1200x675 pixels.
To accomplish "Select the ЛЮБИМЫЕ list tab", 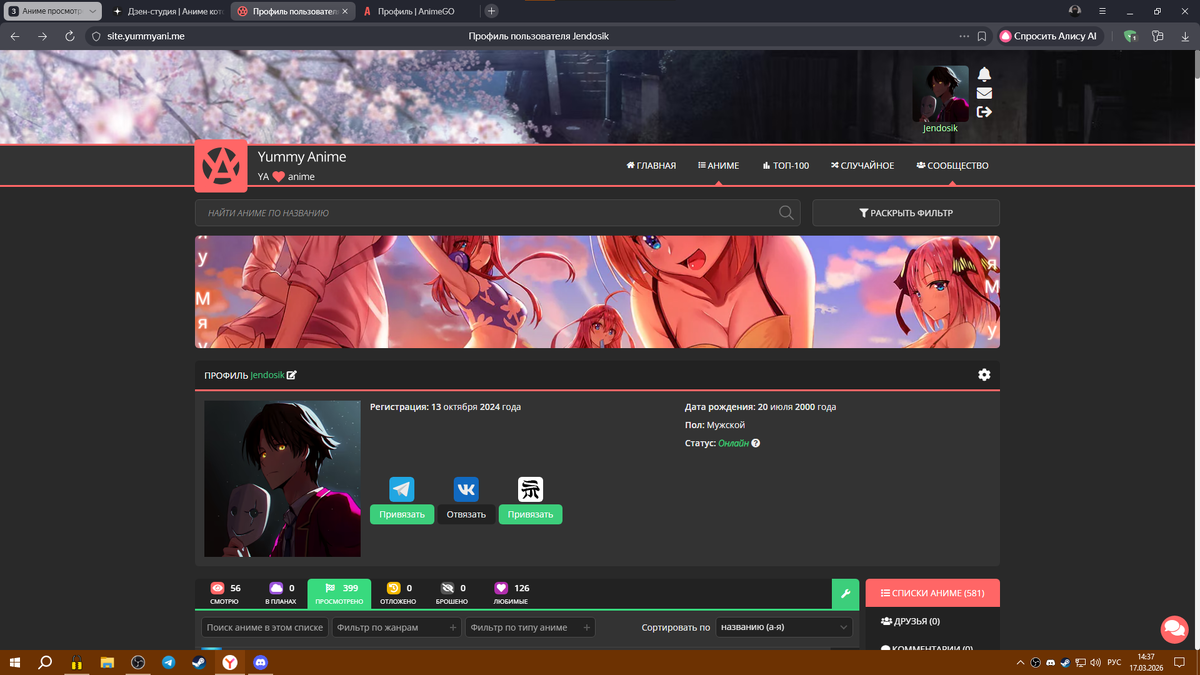I will coord(511,594).
